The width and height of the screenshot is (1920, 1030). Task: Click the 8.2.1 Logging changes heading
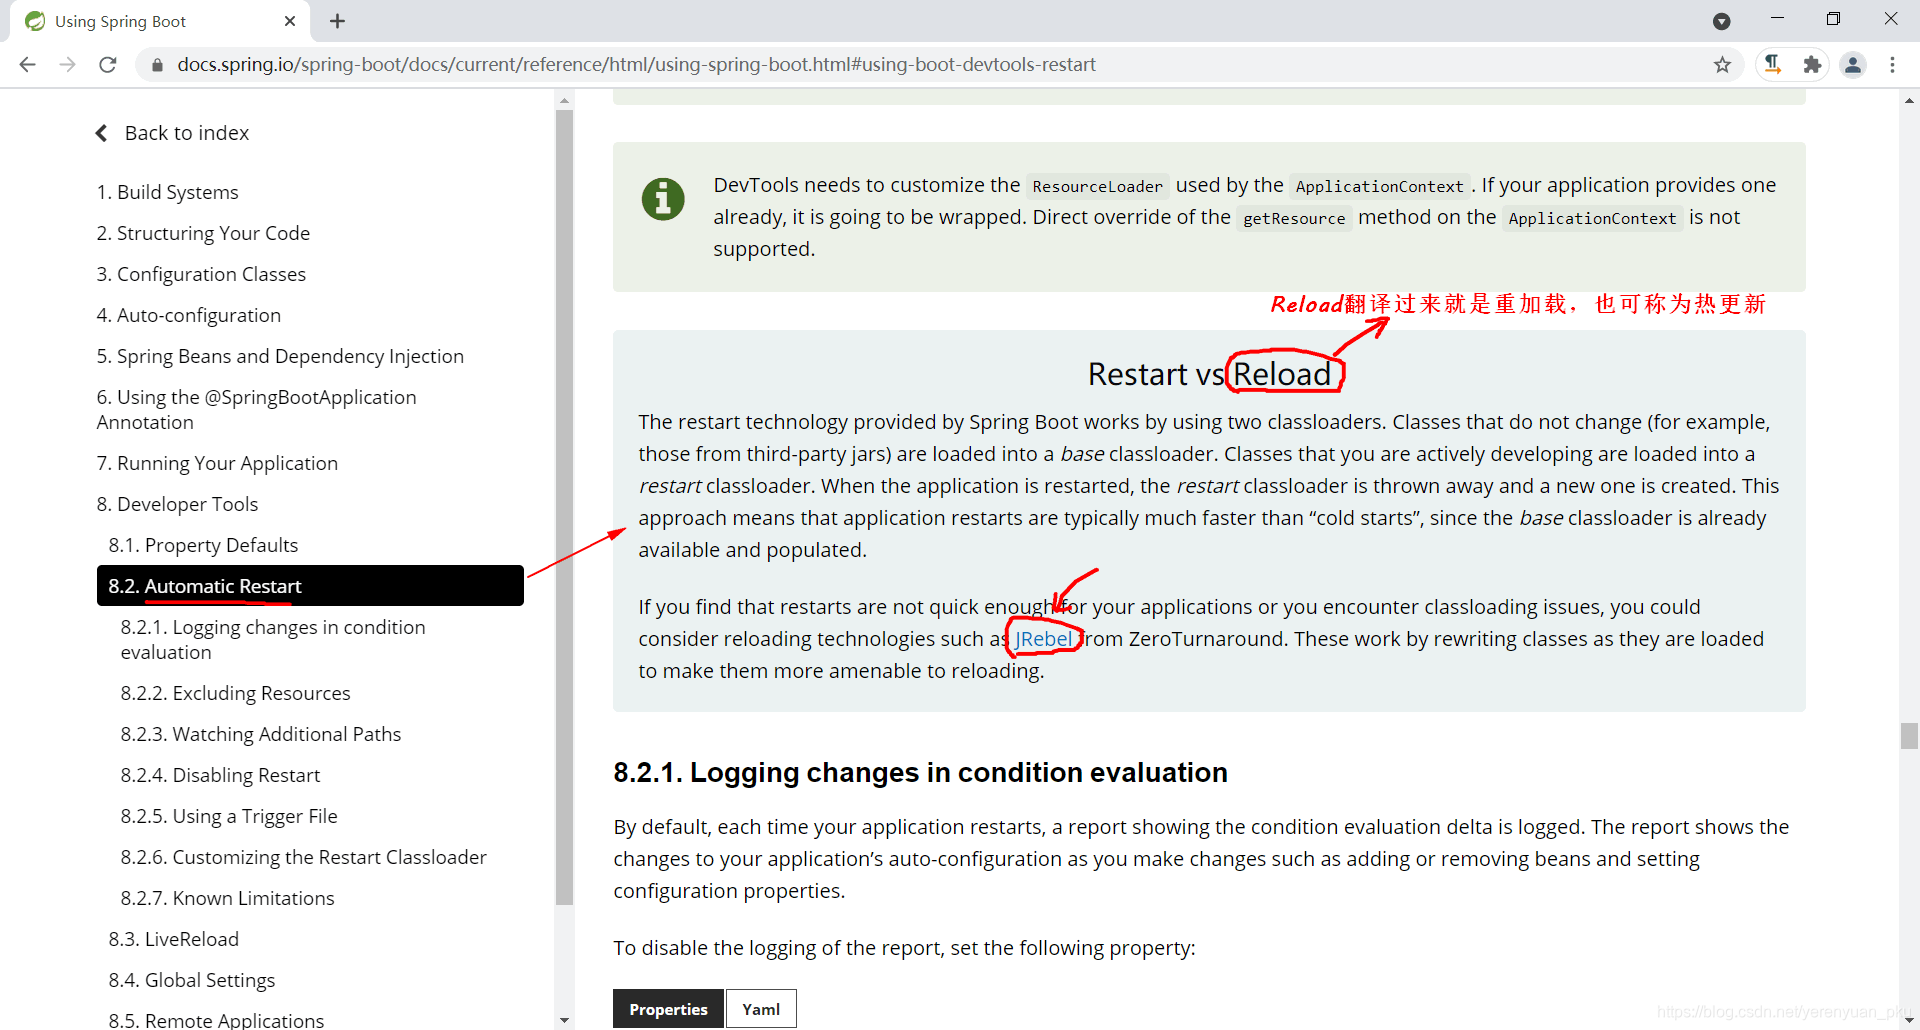(920, 772)
